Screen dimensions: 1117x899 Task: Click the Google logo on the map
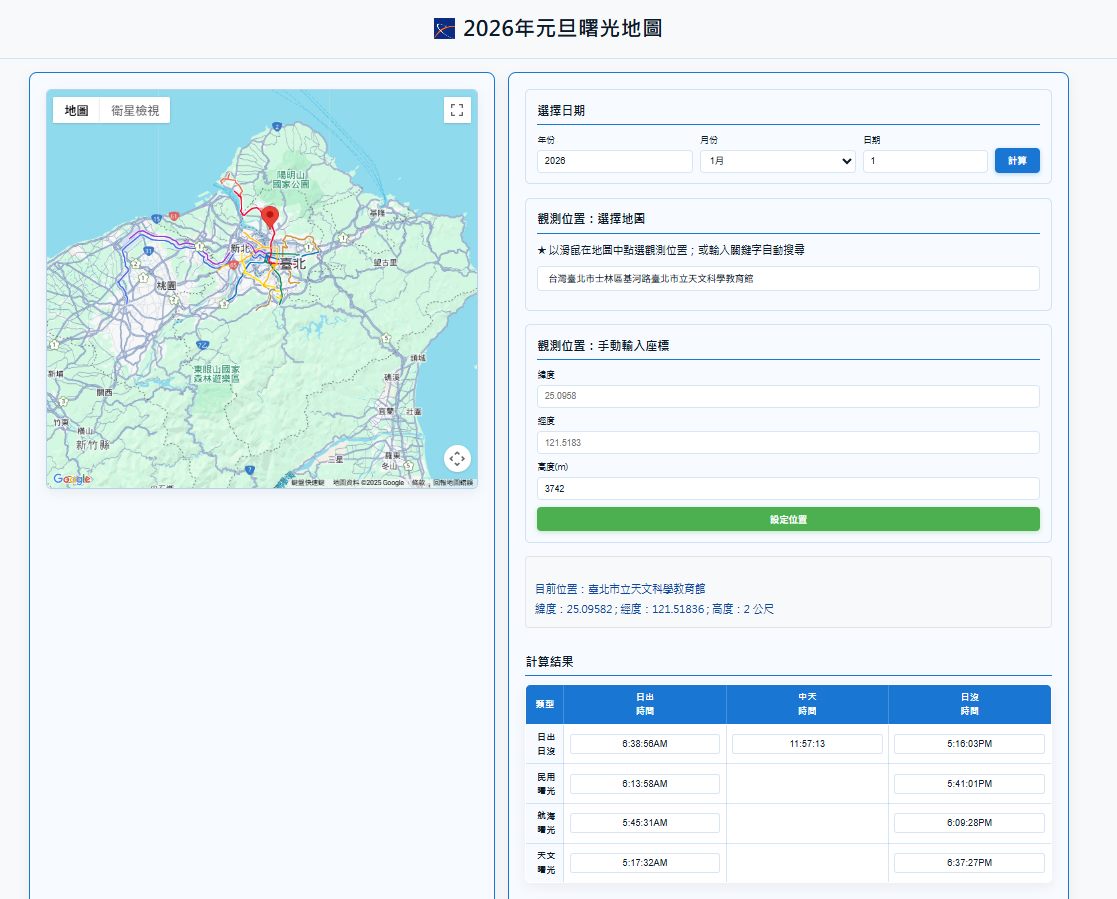pyautogui.click(x=71, y=480)
